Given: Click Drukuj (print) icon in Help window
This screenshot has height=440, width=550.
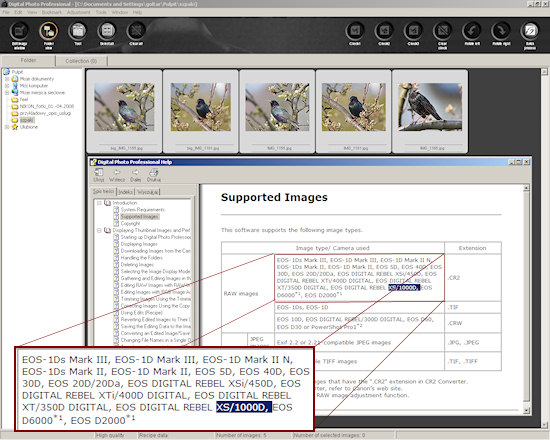Looking at the screenshot, I should point(154,173).
